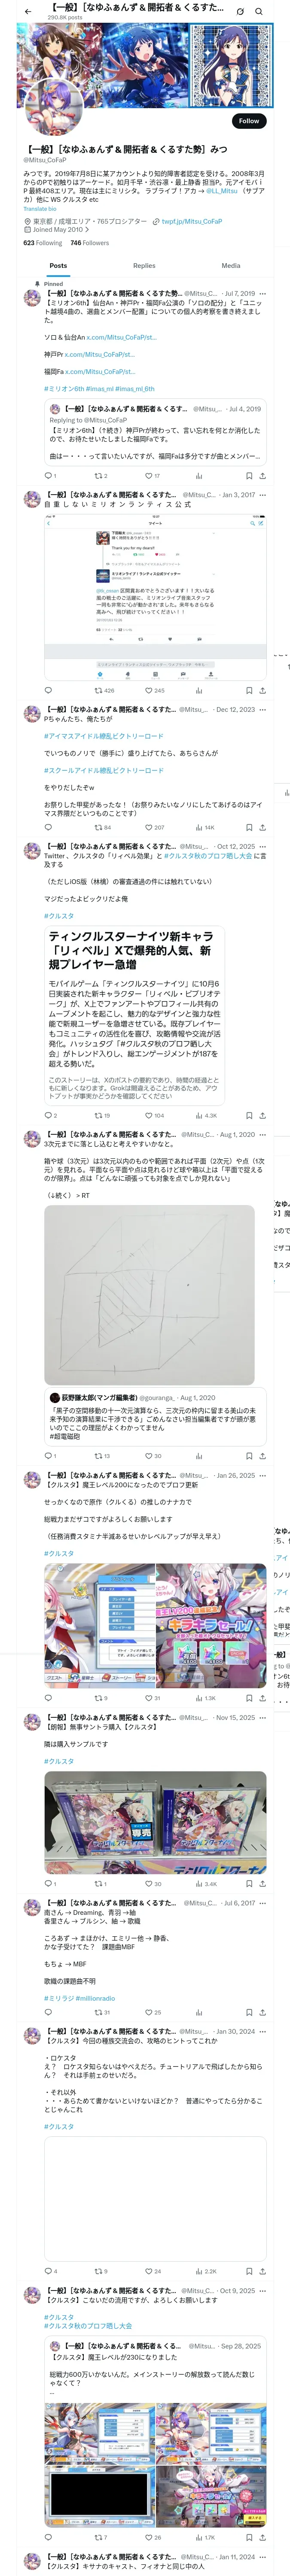290x2576 pixels.
Task: View the 623 Following list
Action: [x=43, y=243]
